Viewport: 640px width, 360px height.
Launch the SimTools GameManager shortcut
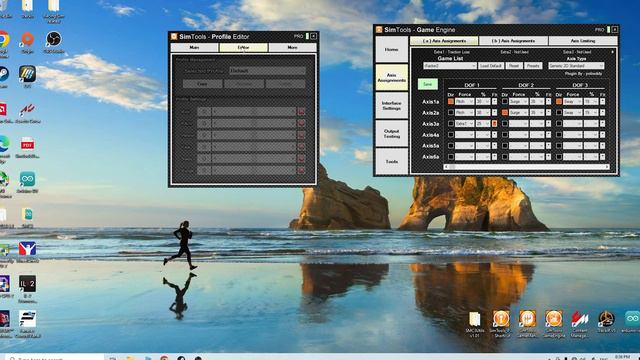(527, 319)
